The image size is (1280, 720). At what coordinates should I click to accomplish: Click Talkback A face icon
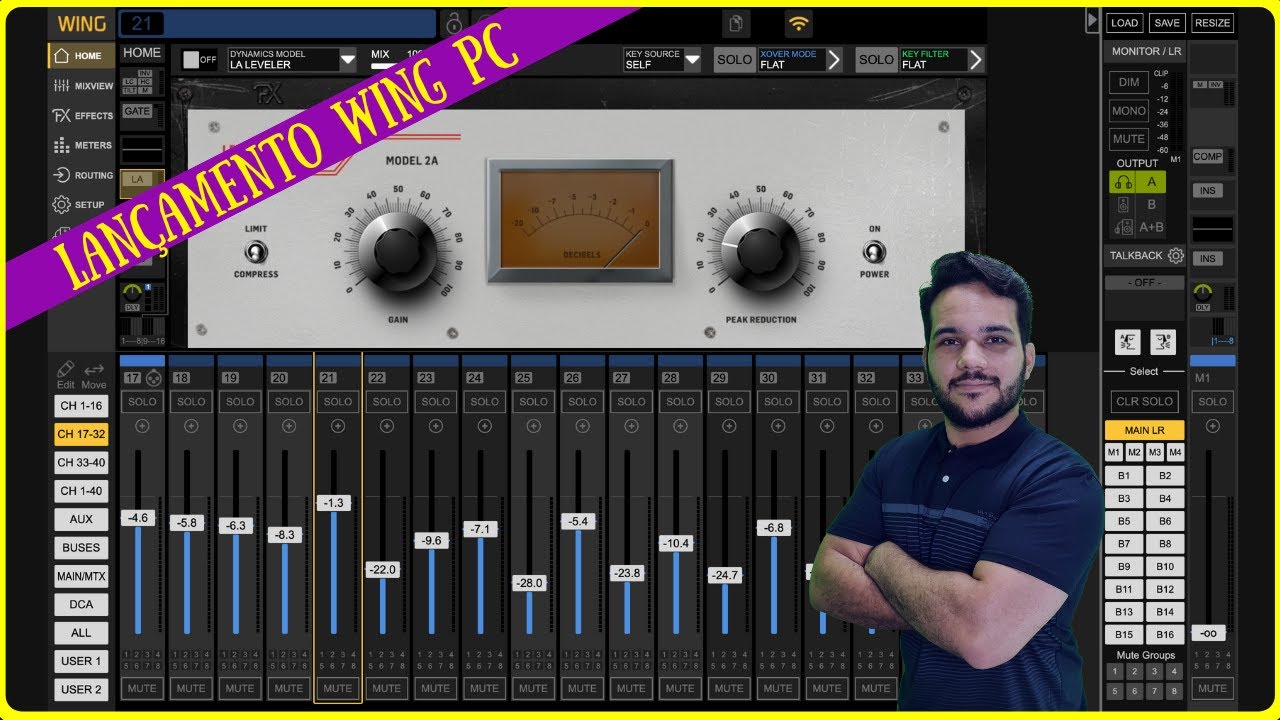(1127, 342)
